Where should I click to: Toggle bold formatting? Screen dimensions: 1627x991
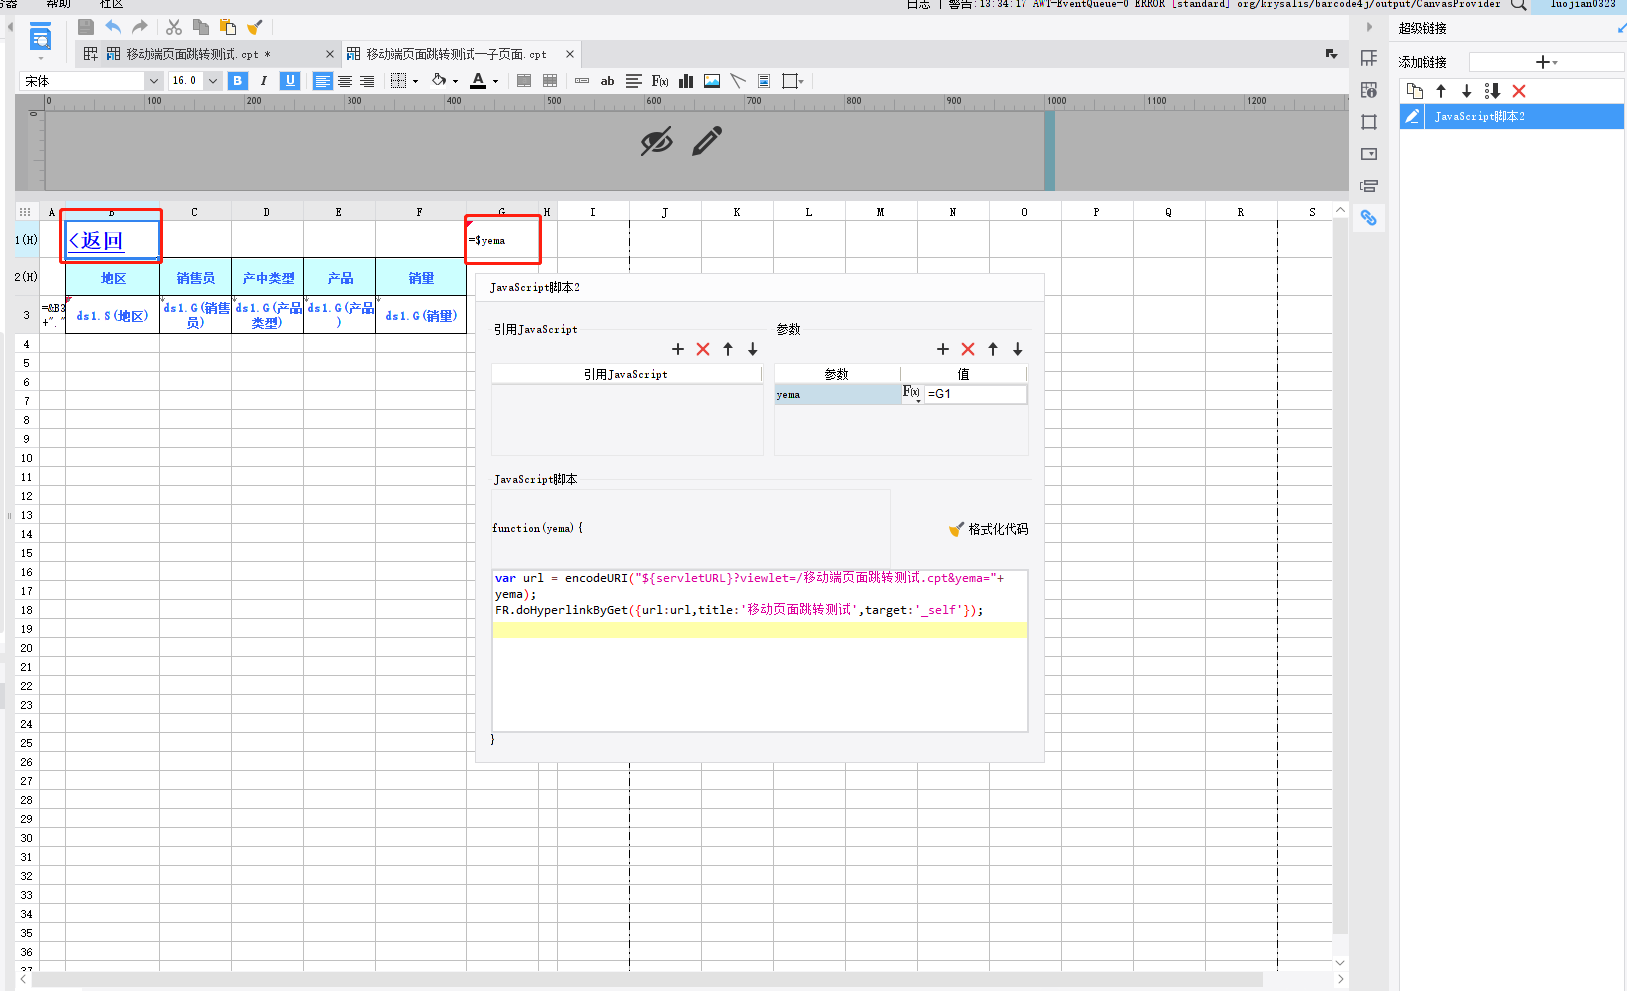pos(238,81)
